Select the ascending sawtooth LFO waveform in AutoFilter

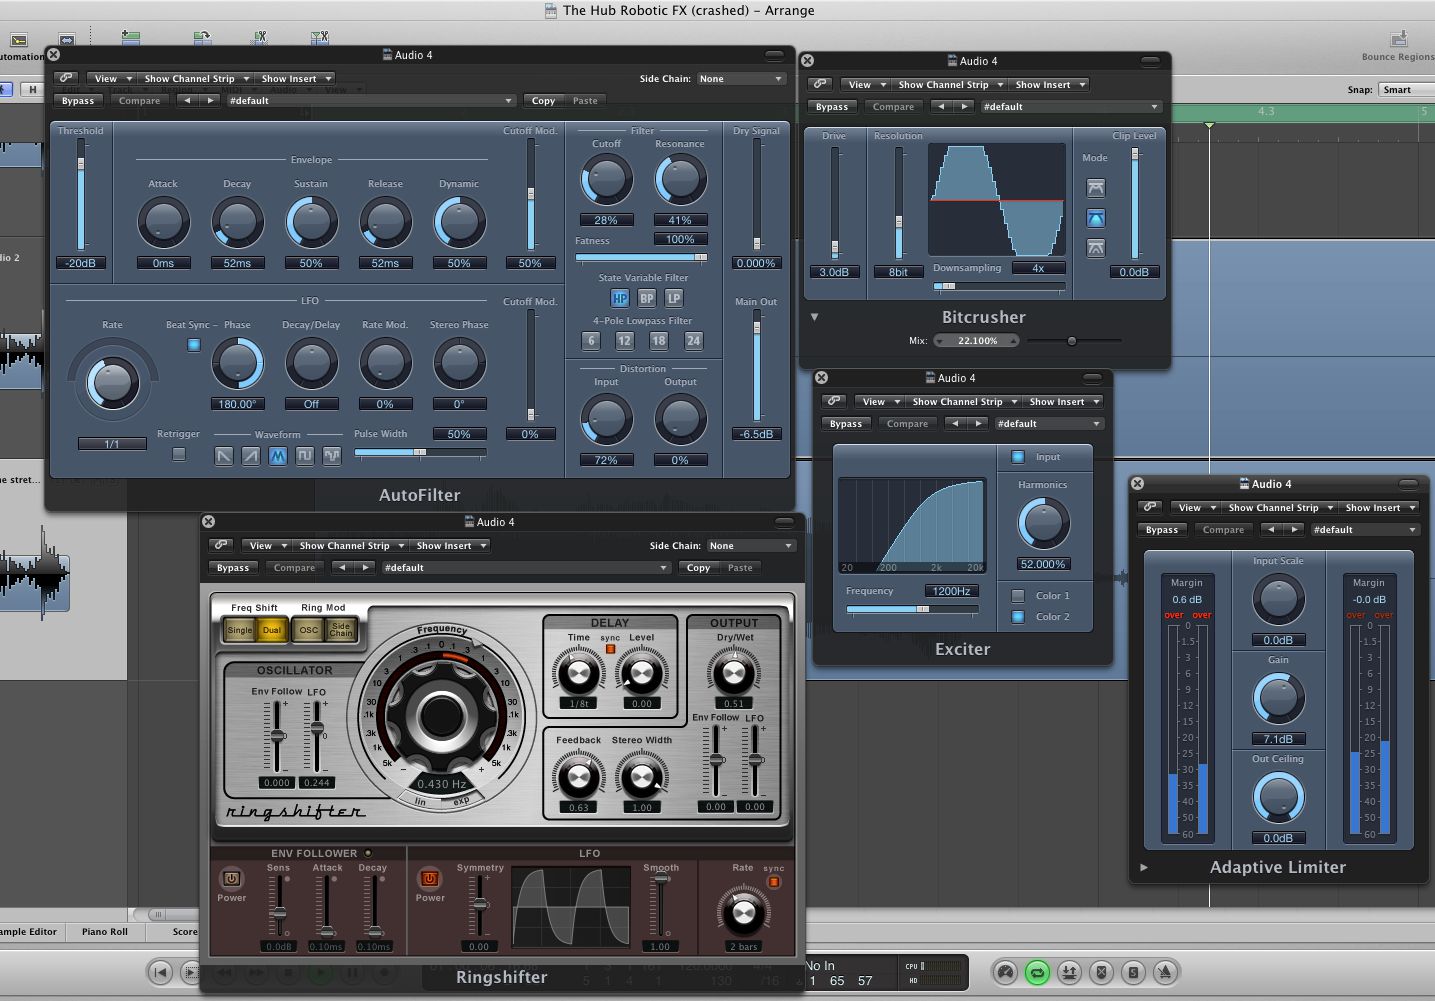tap(251, 456)
